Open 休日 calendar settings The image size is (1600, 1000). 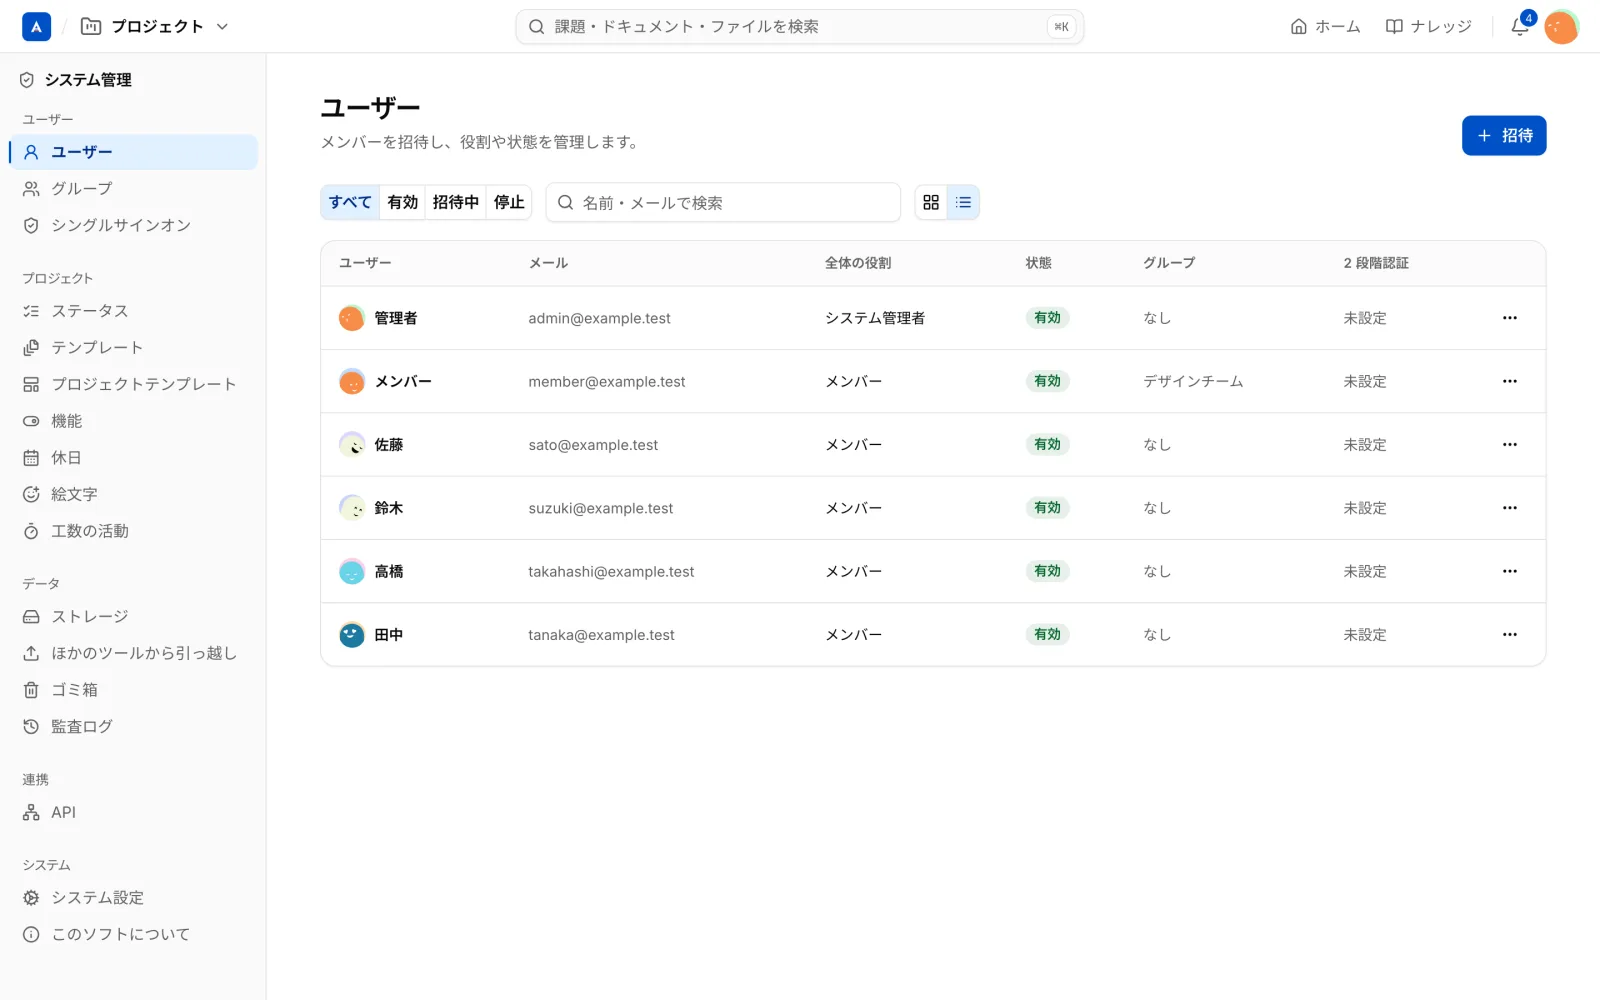click(133, 458)
